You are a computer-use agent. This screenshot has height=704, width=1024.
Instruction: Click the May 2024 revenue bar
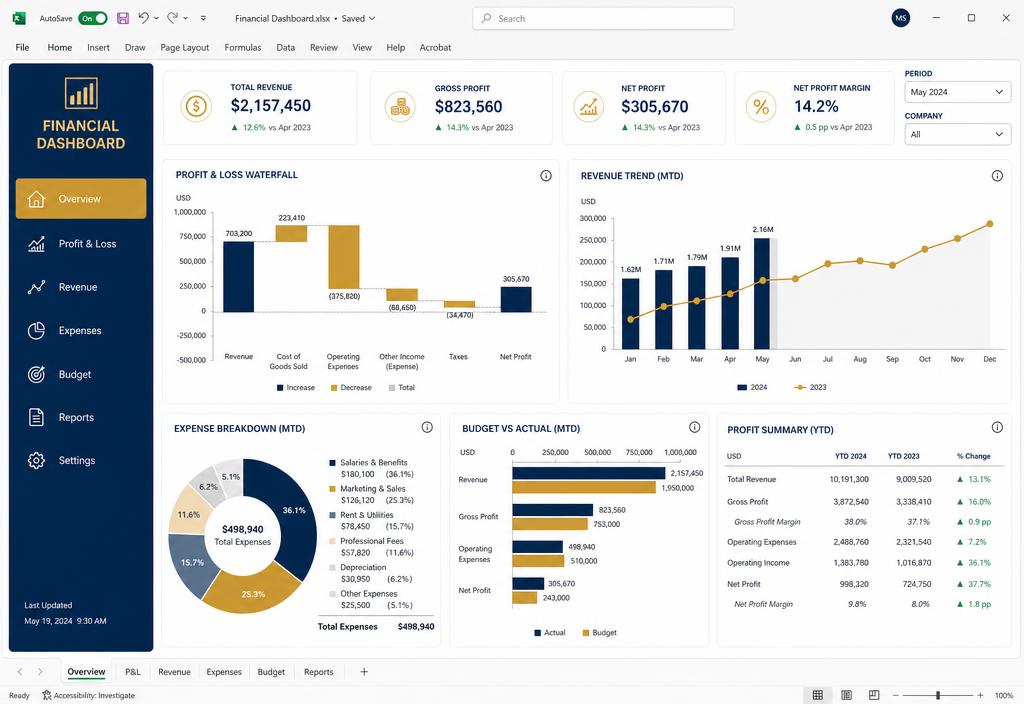(x=761, y=293)
